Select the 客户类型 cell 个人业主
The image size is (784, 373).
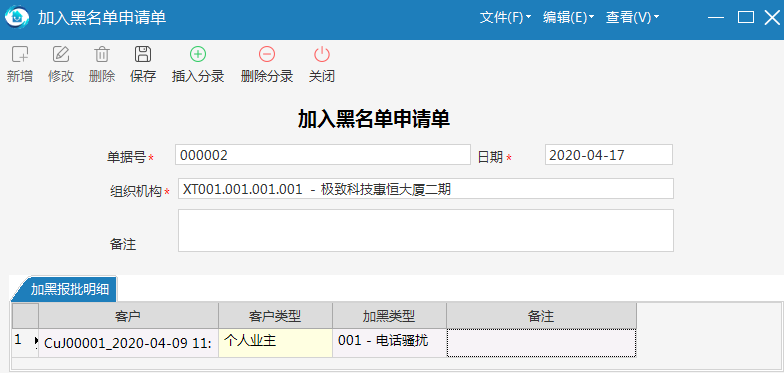276,343
